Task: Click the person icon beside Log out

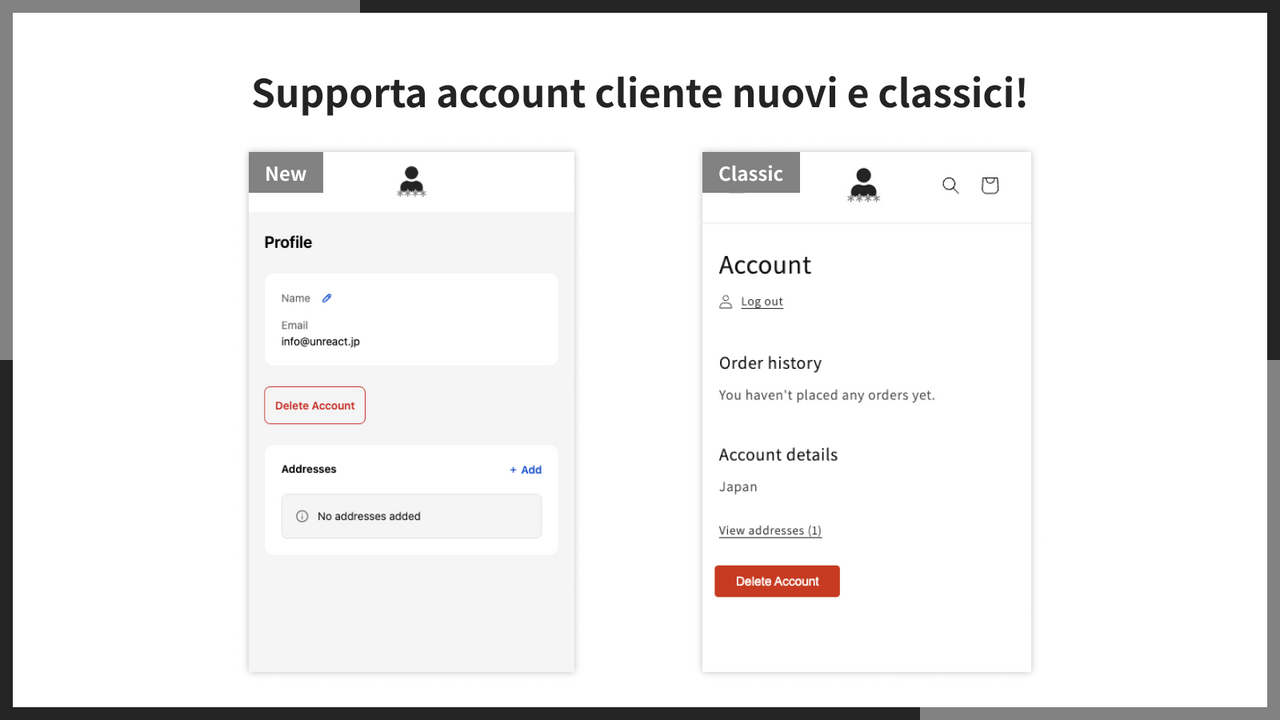Action: pyautogui.click(x=726, y=302)
